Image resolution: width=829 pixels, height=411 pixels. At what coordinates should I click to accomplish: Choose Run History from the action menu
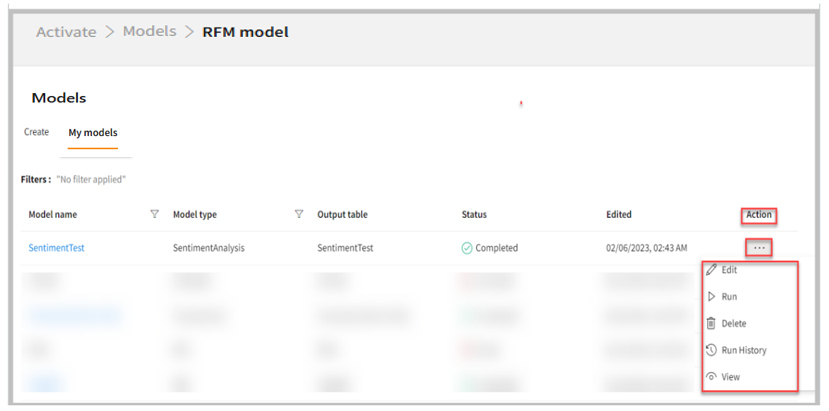coord(743,350)
